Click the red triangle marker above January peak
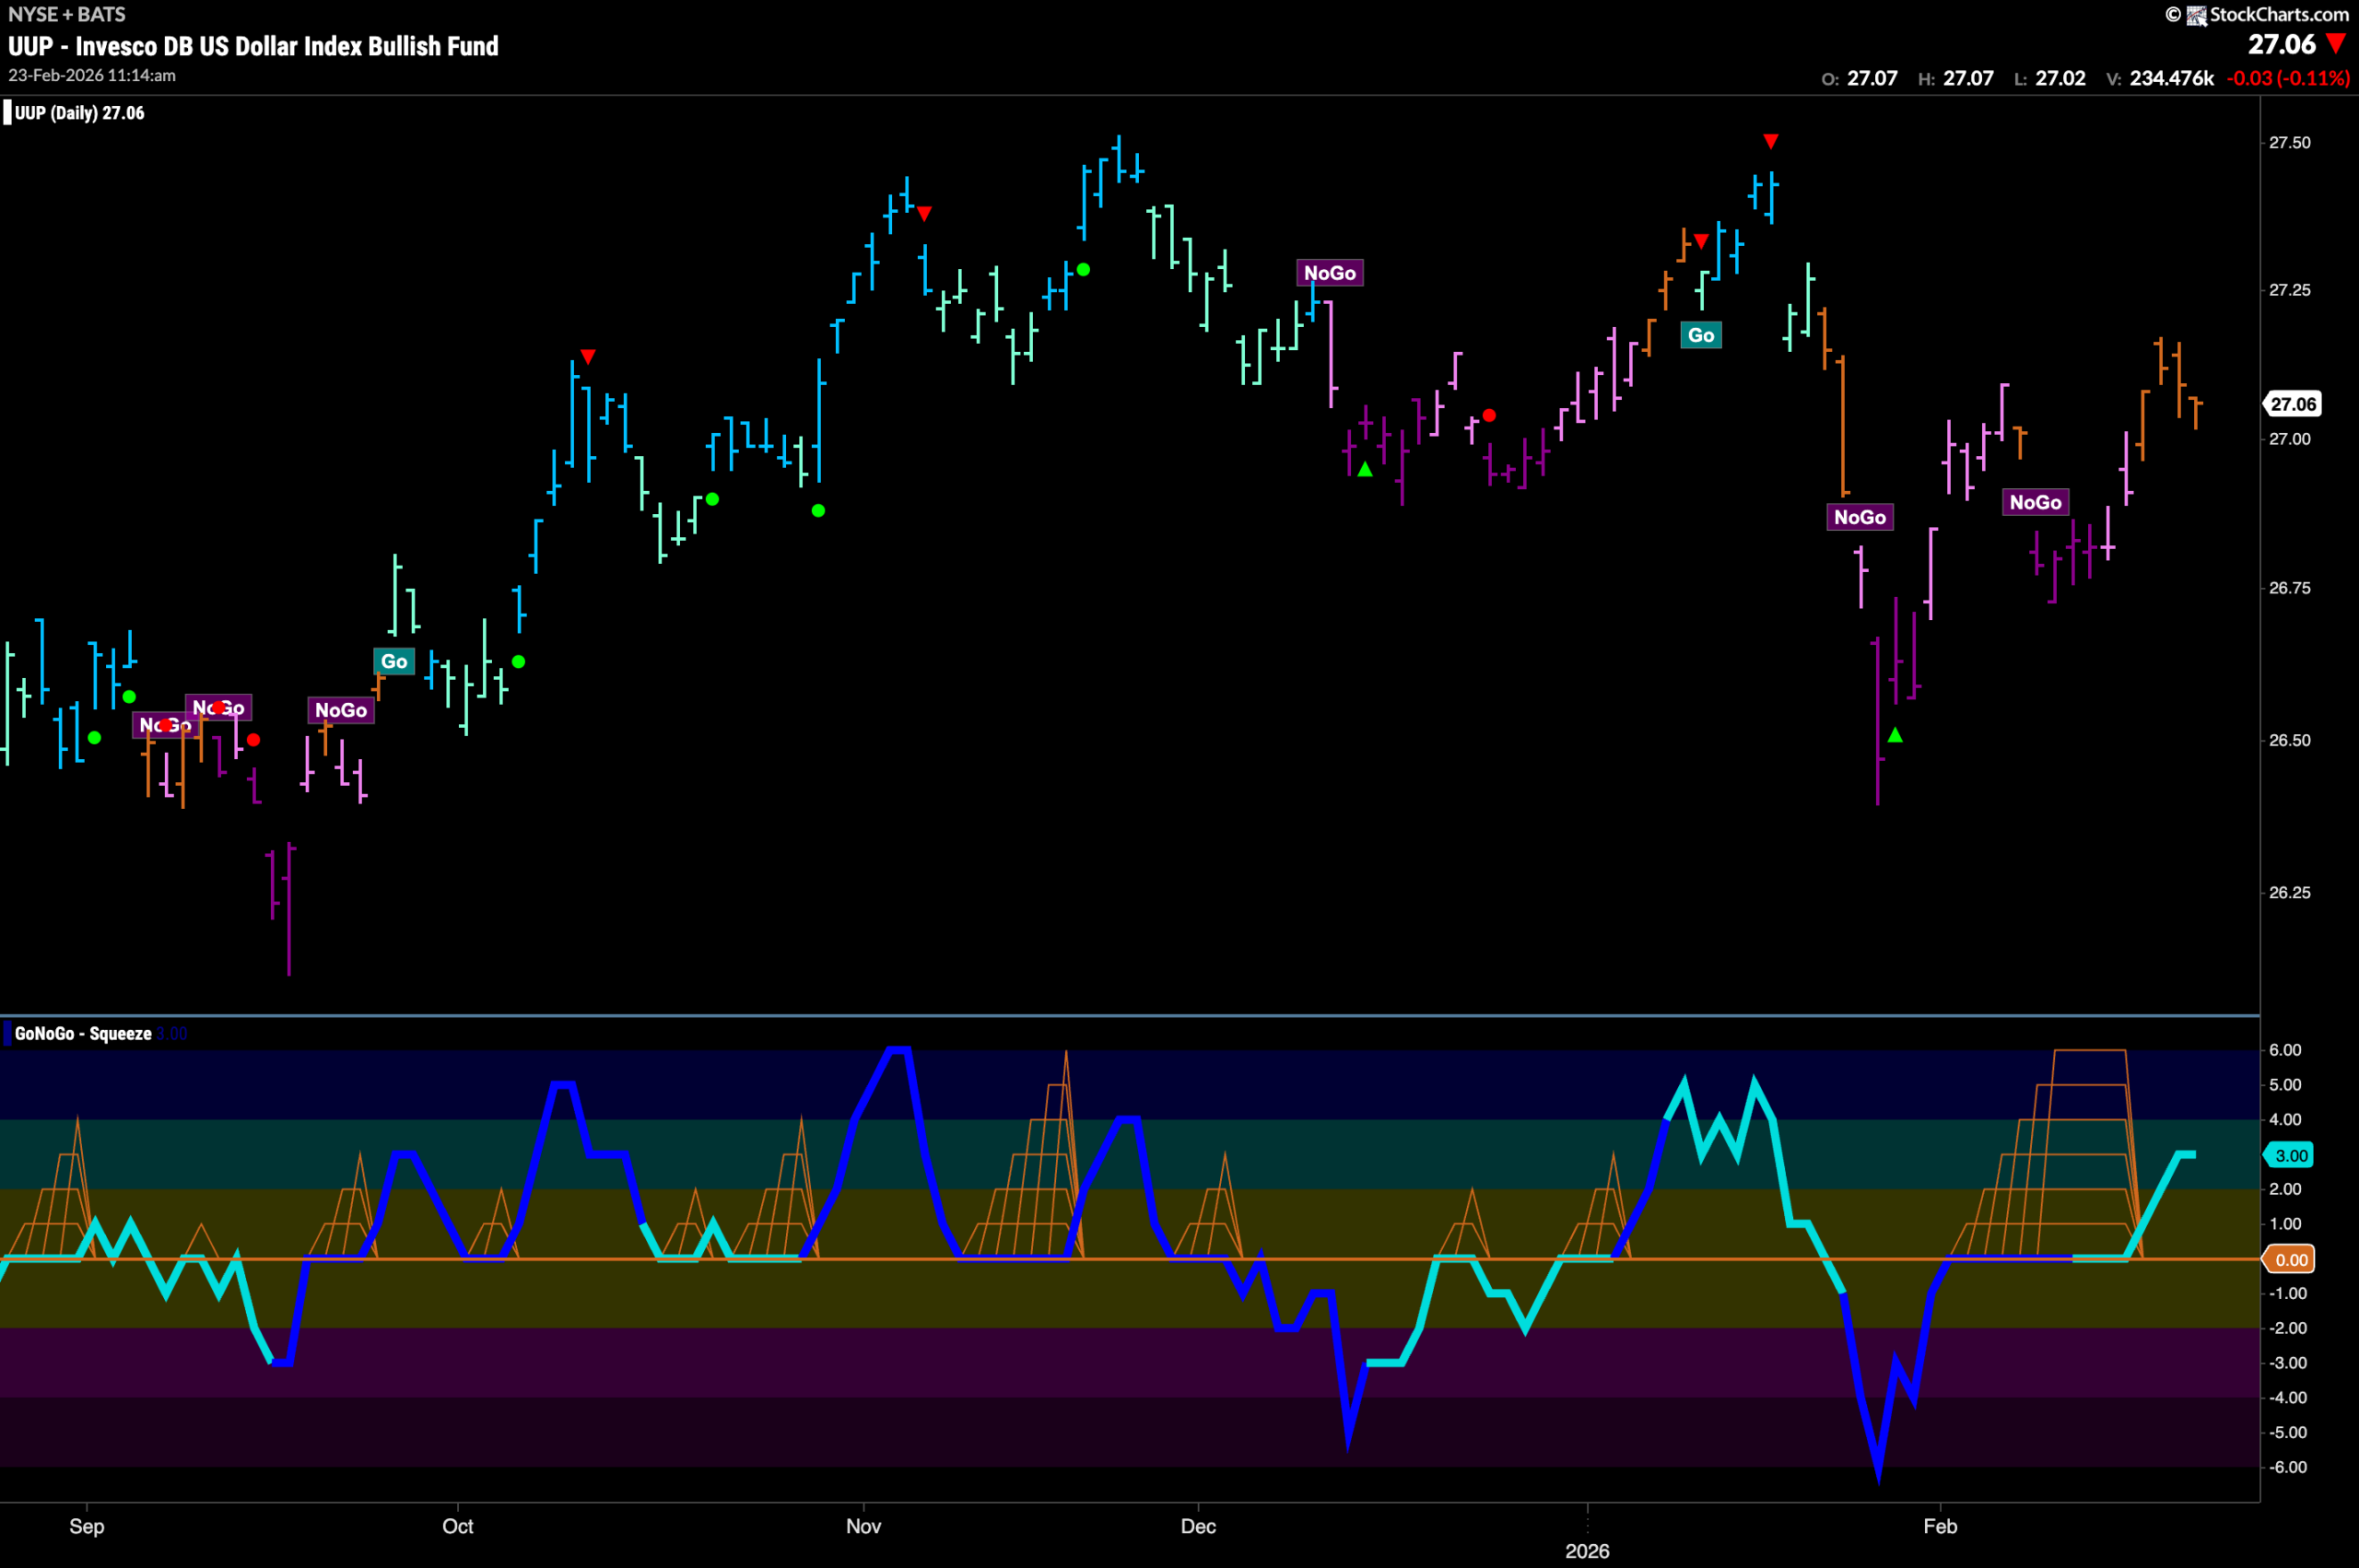Viewport: 2359px width, 1568px height. click(x=1770, y=141)
